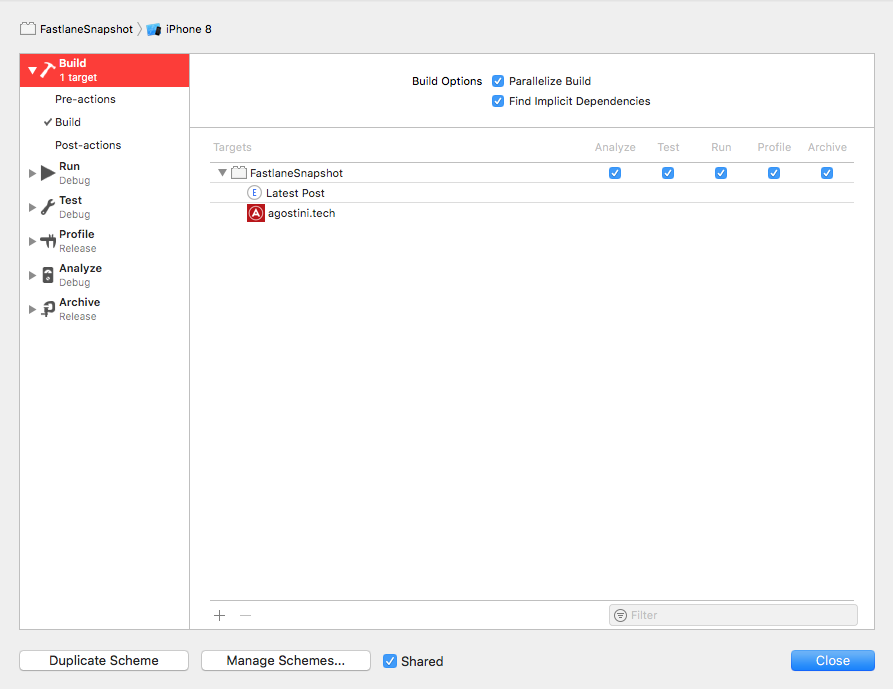Uncheck the Archive checkbox for FastlaneSnapshot
Screen dimensions: 893x689
(827, 173)
